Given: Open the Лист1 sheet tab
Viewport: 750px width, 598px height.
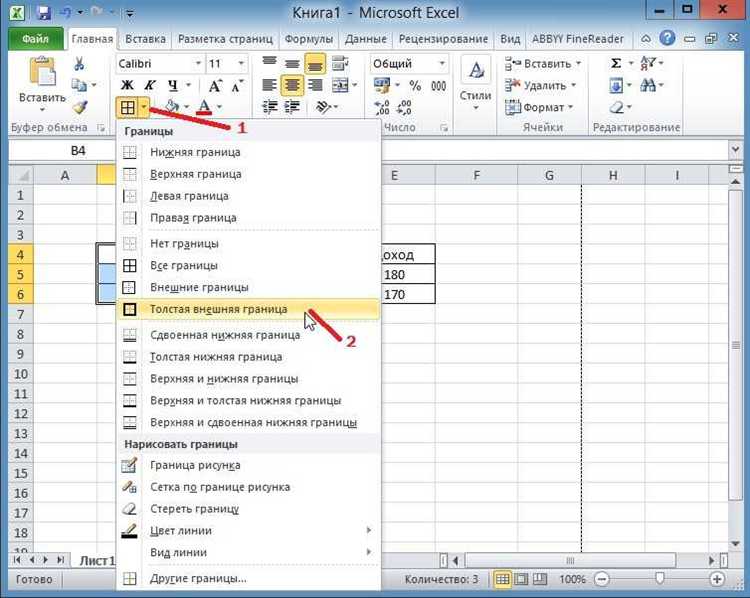Looking at the screenshot, I should [x=97, y=560].
